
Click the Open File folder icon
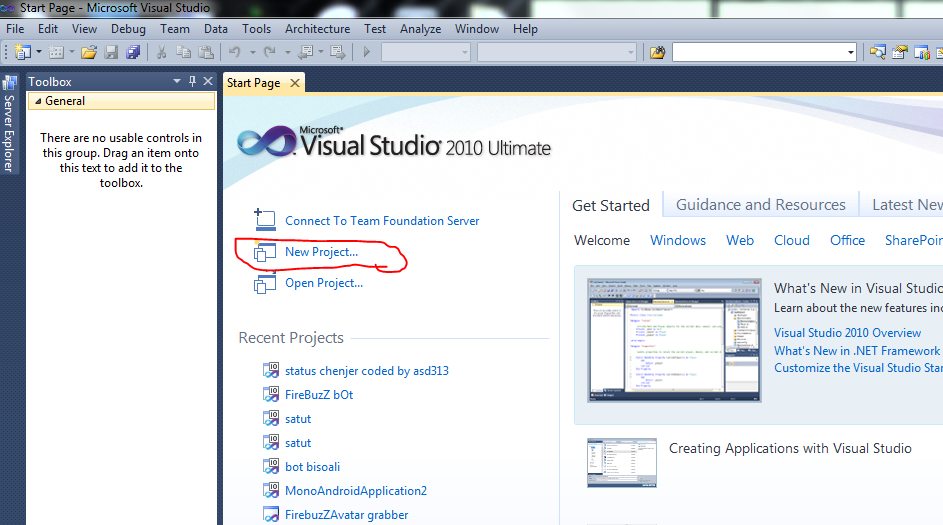pos(89,52)
